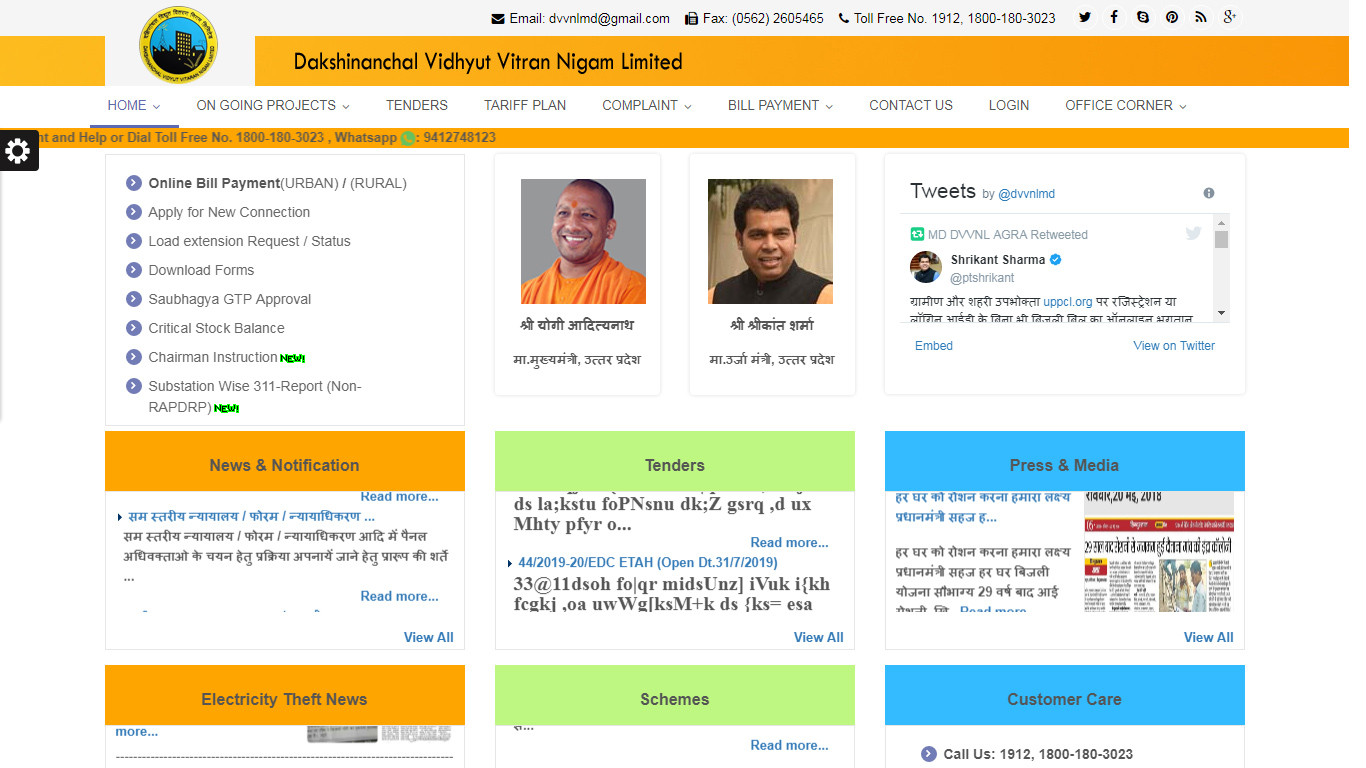The image size is (1366, 768).
Task: Expand the ON GOING PROJECTS dropdown
Action: point(273,105)
